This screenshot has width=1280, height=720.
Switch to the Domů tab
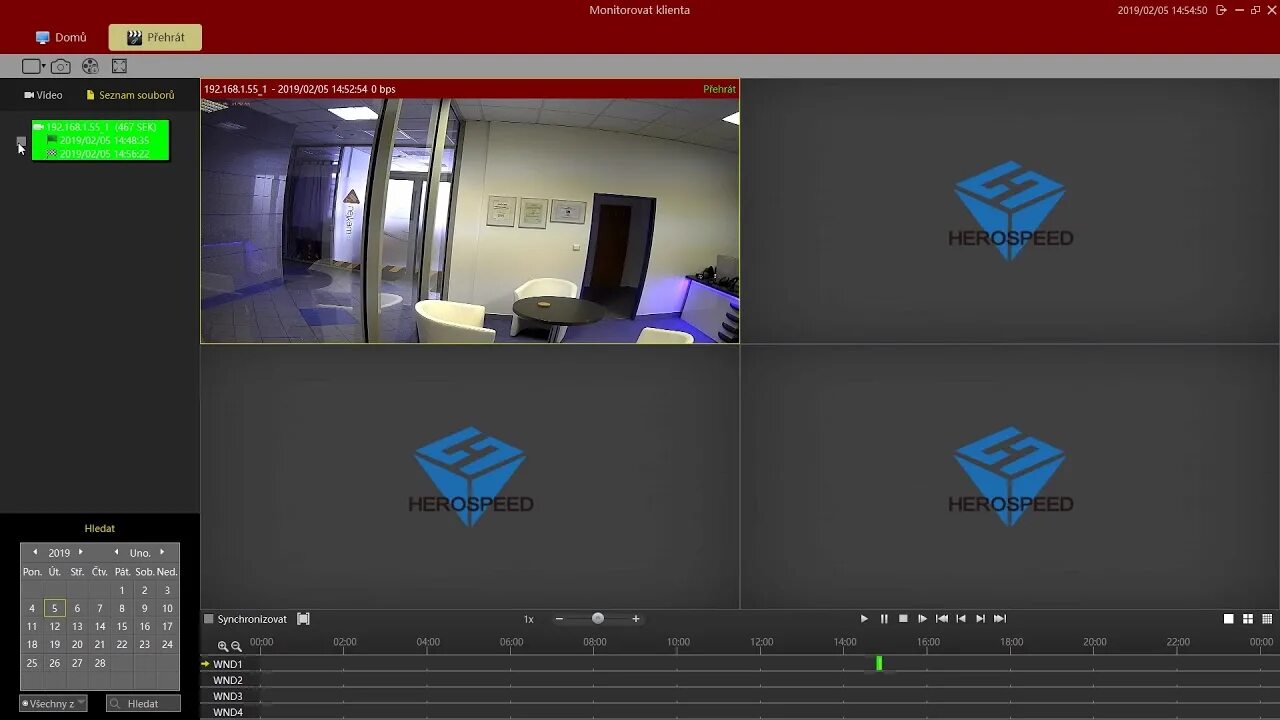[x=61, y=37]
